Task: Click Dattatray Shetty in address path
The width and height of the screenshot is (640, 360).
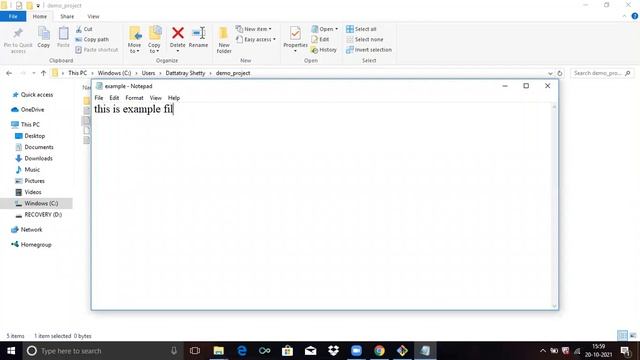Action: tap(185, 73)
